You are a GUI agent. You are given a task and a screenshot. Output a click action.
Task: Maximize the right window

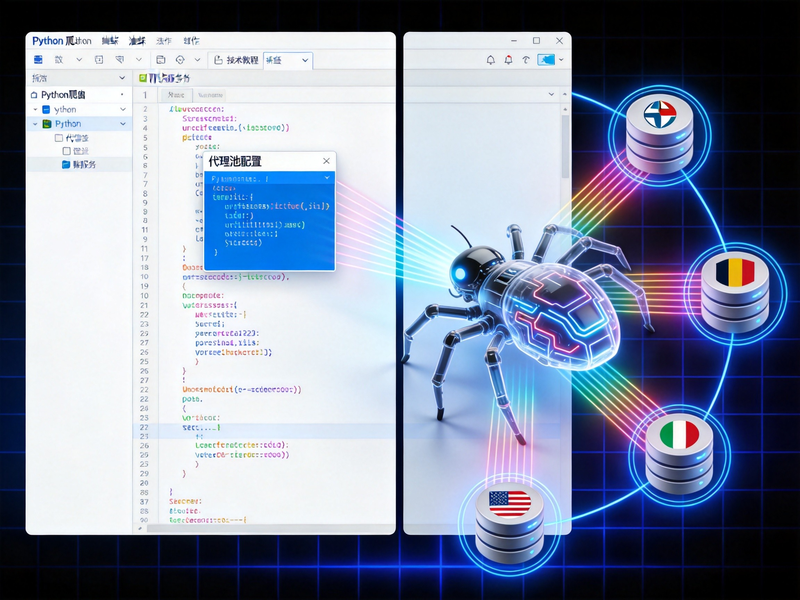(536, 41)
